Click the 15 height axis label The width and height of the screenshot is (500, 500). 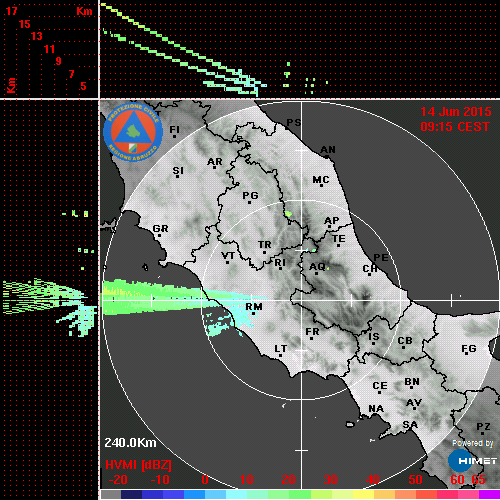(x=25, y=24)
